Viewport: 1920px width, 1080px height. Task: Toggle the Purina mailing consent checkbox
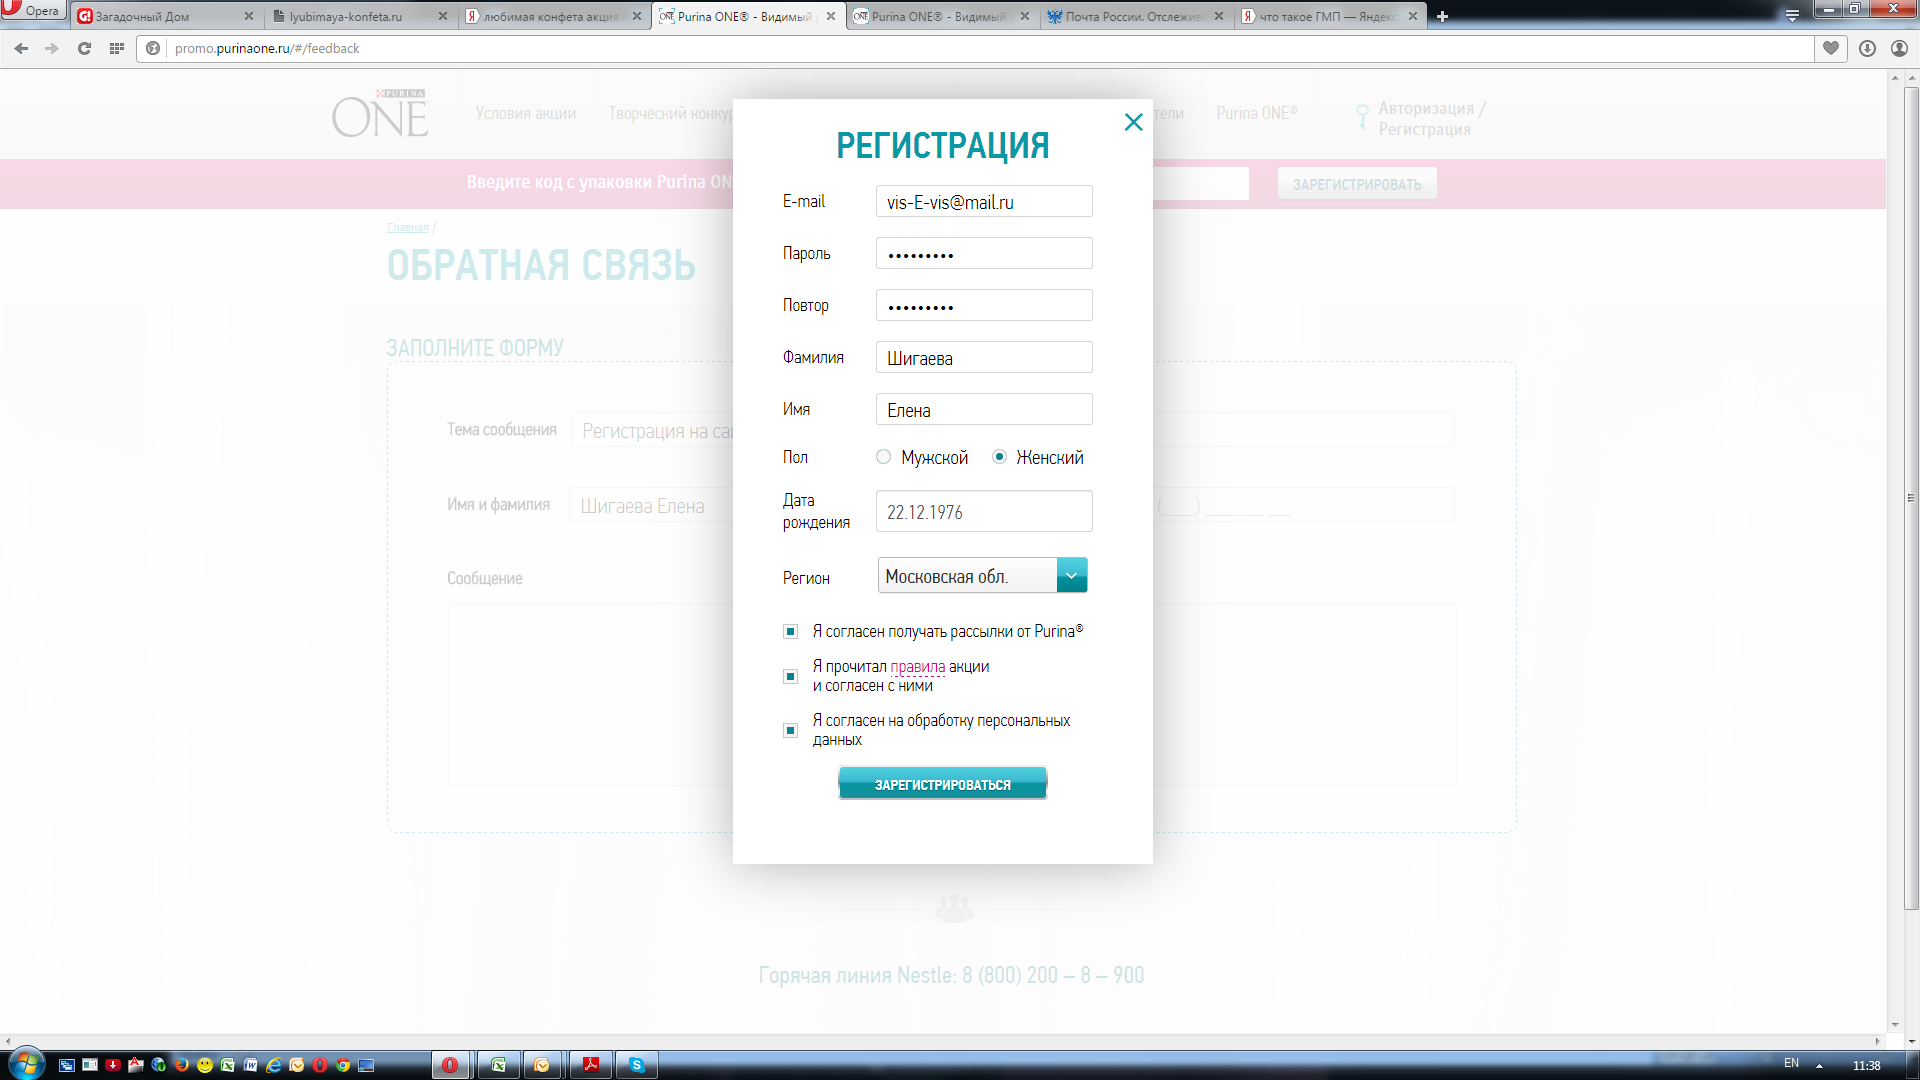(790, 632)
